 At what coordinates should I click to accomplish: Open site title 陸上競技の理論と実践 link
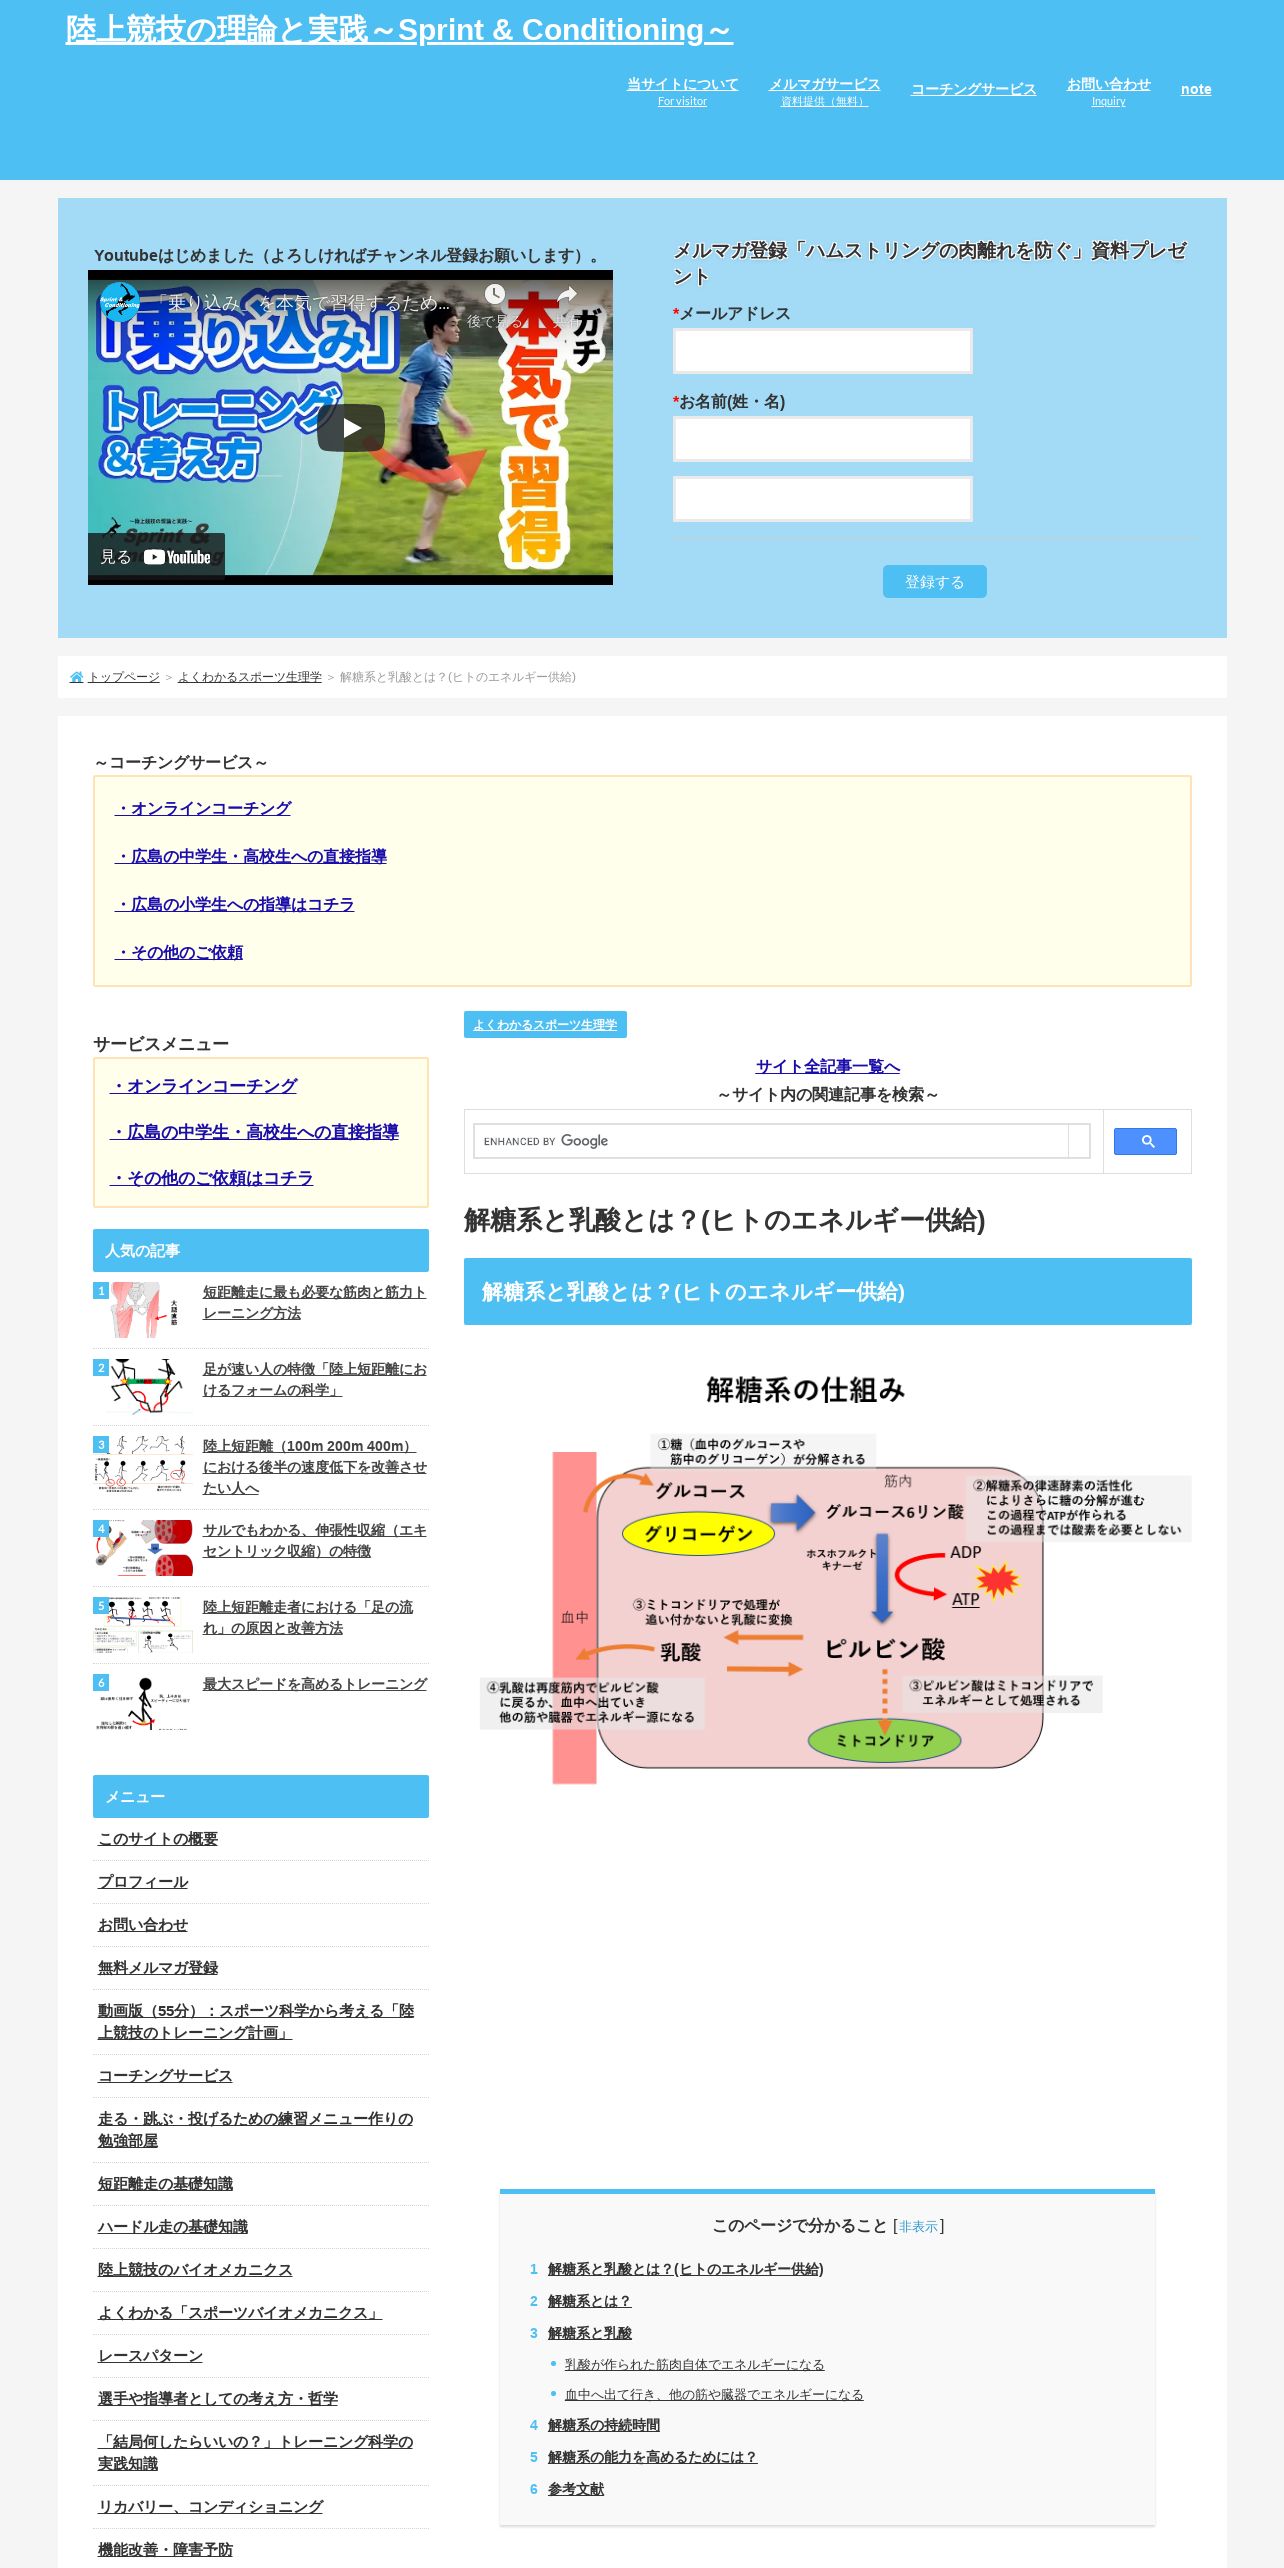click(x=399, y=30)
